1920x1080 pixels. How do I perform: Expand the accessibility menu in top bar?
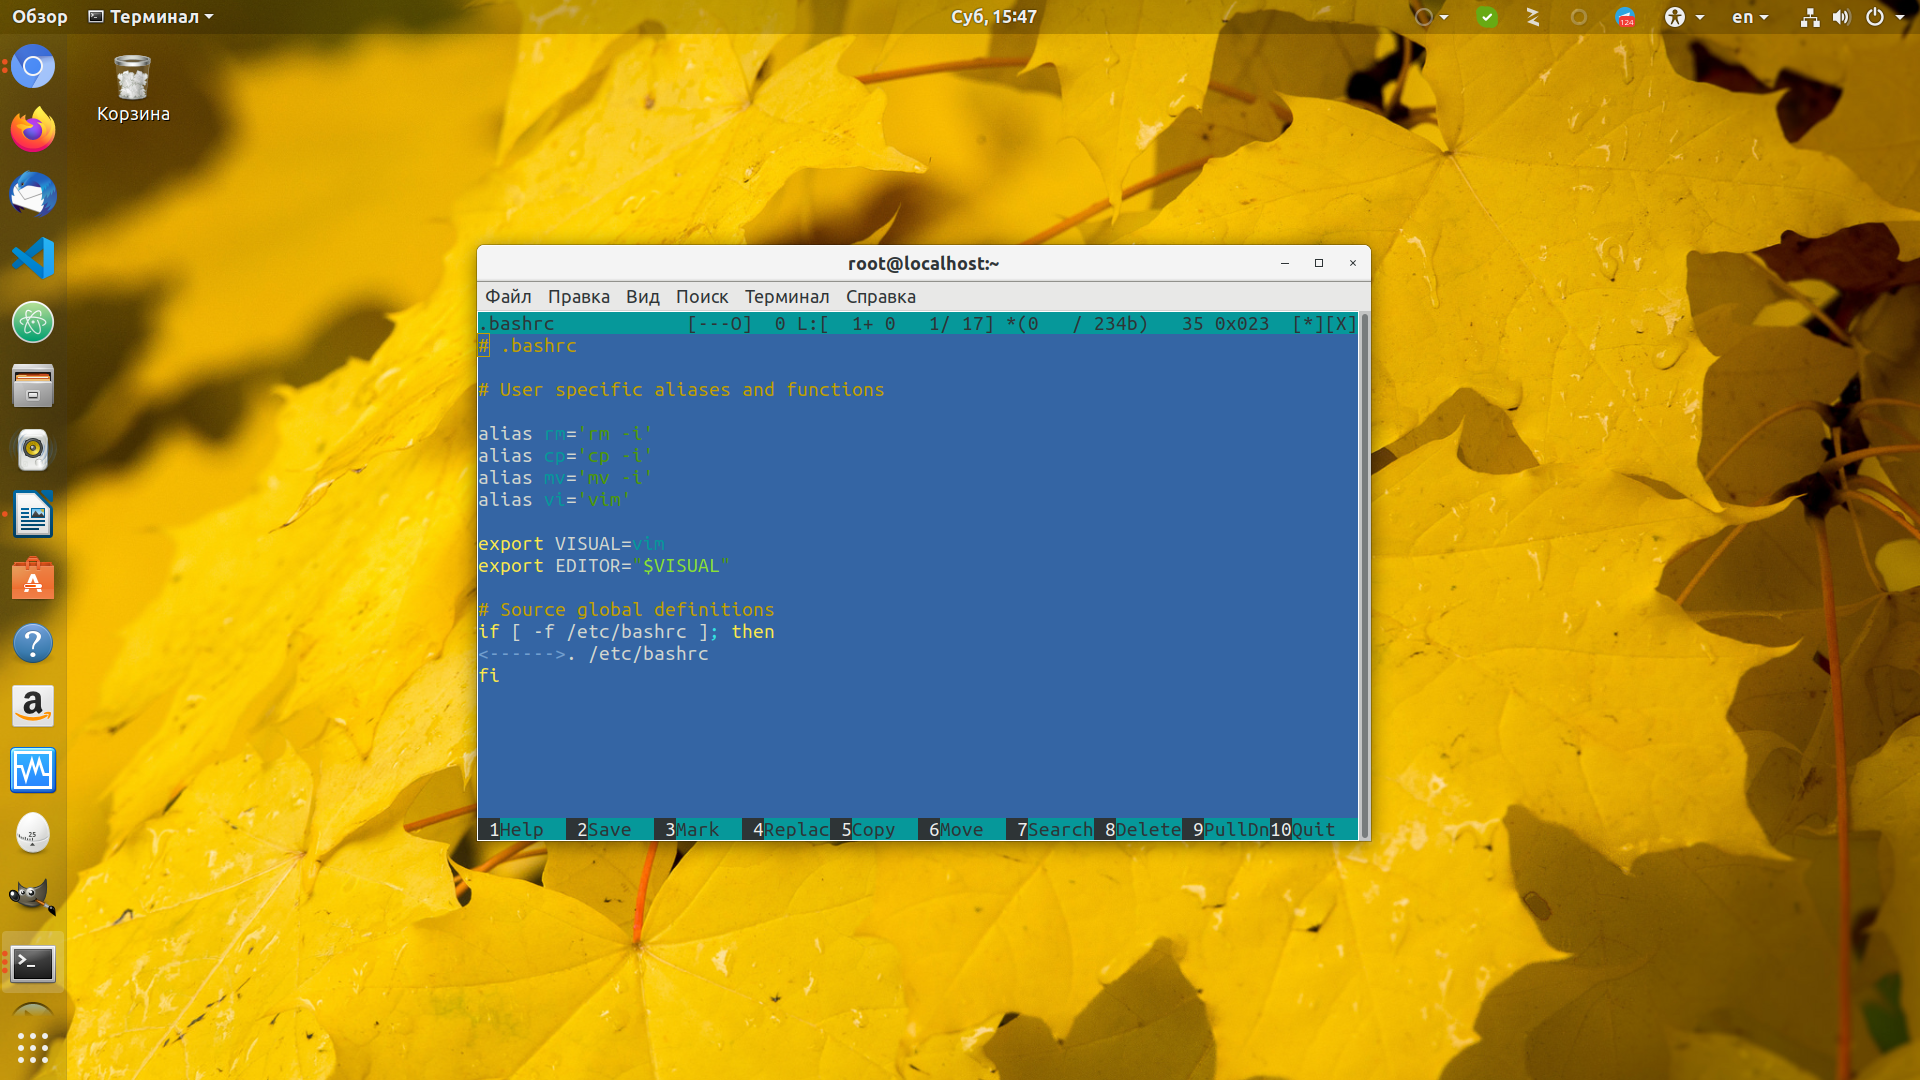pos(1684,17)
